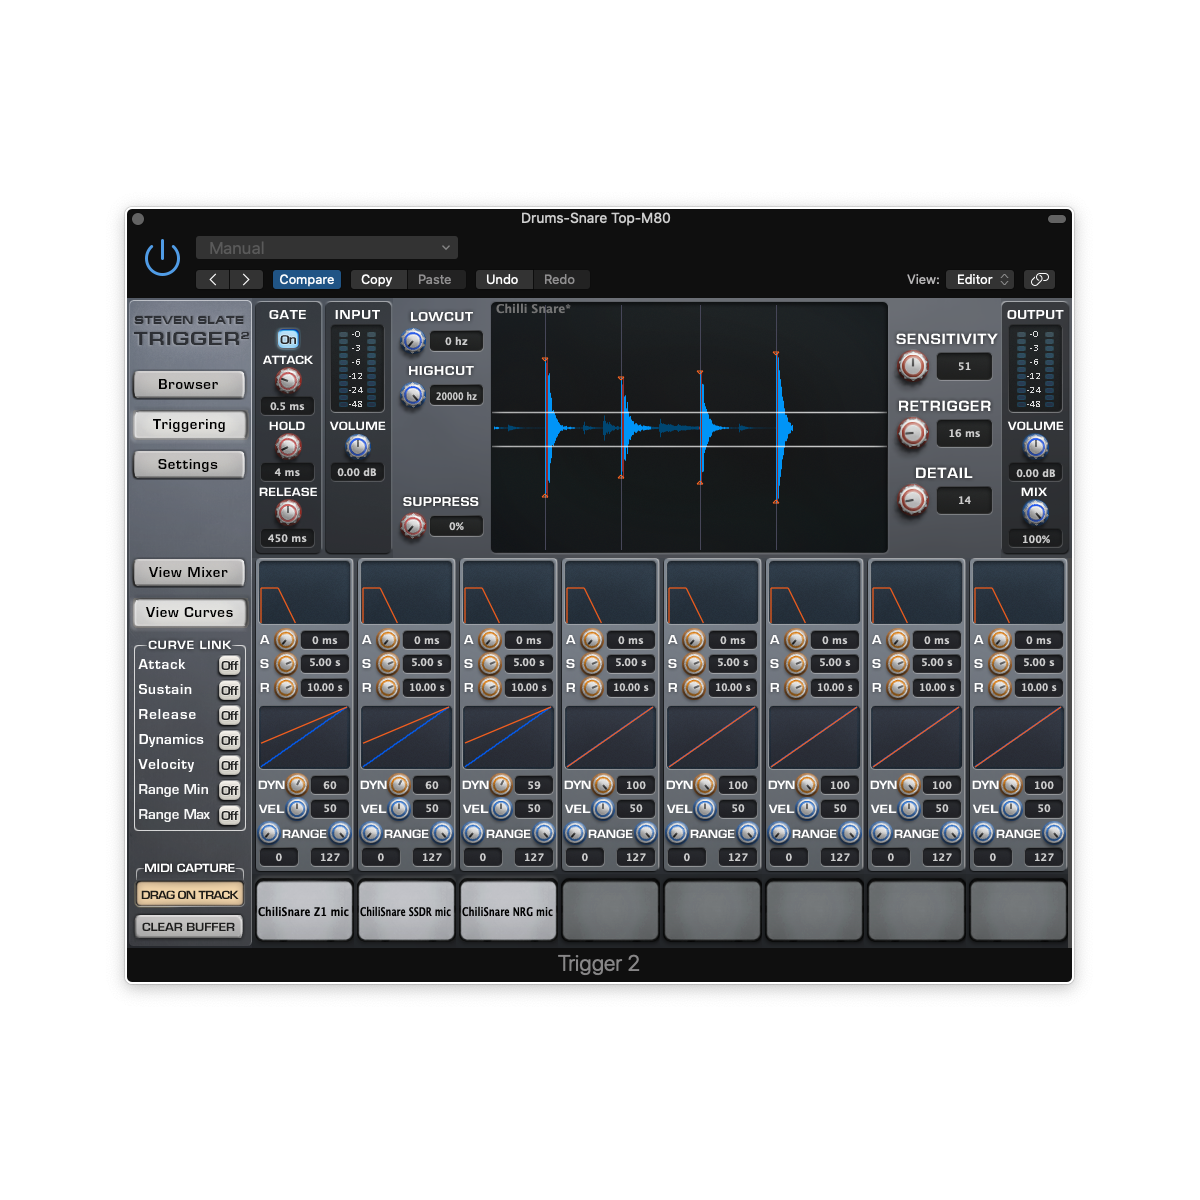1200x1200 pixels.
Task: Click the first slot's DYN knob
Action: click(x=297, y=785)
